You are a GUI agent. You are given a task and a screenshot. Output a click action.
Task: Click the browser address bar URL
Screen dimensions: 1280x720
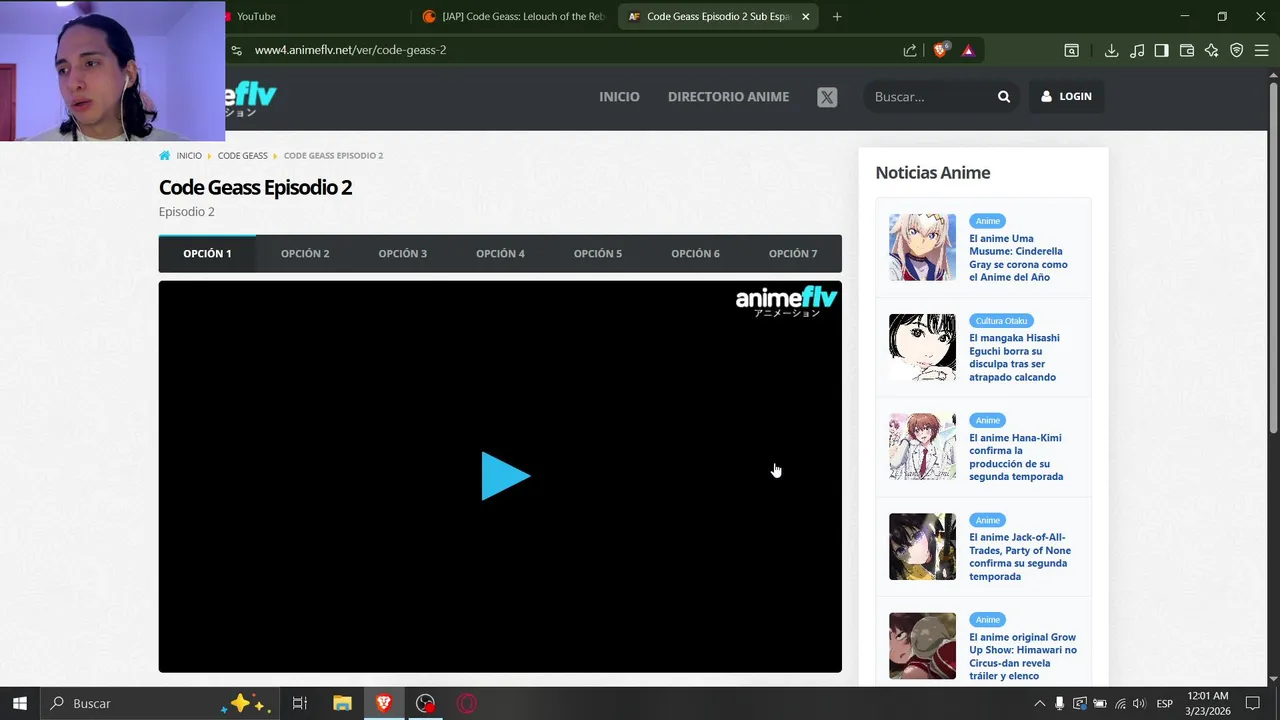[350, 50]
